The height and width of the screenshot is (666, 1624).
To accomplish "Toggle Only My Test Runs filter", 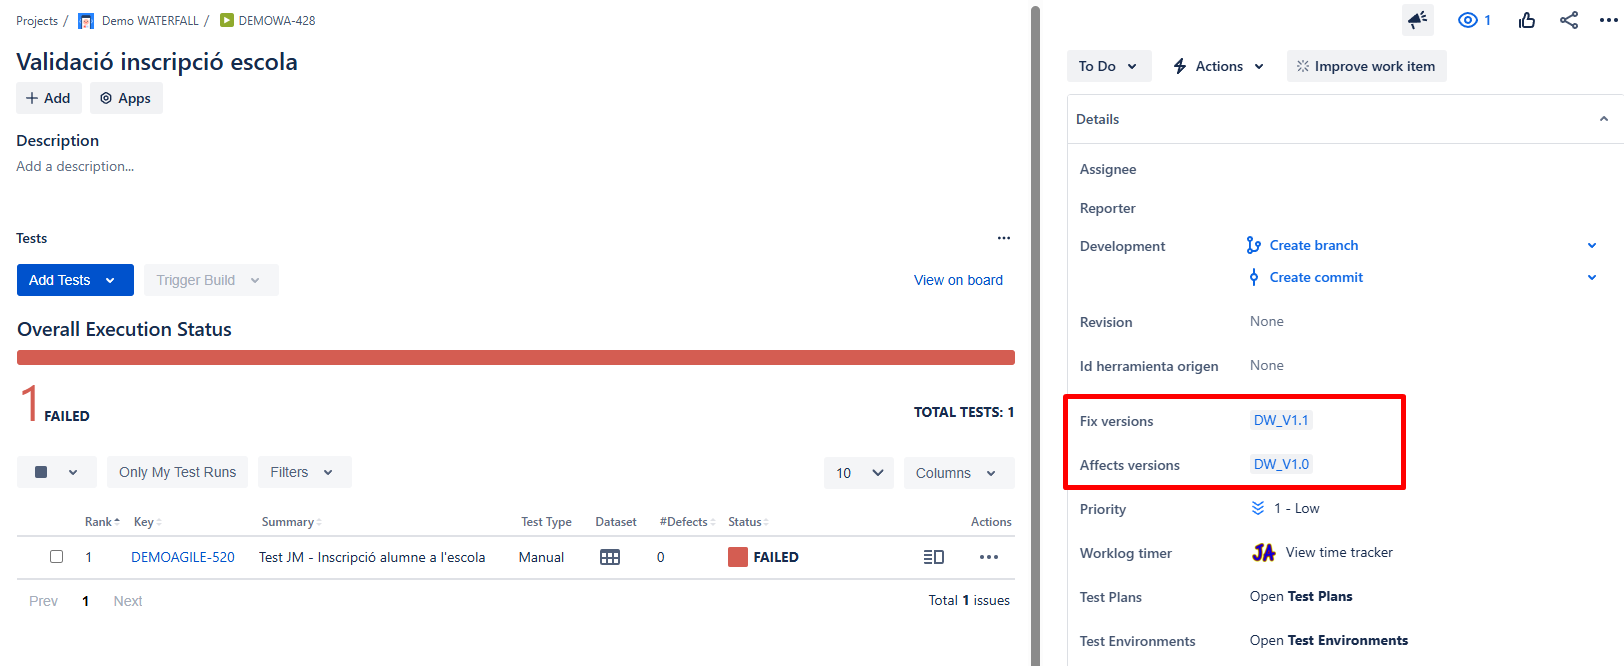I will click(177, 472).
